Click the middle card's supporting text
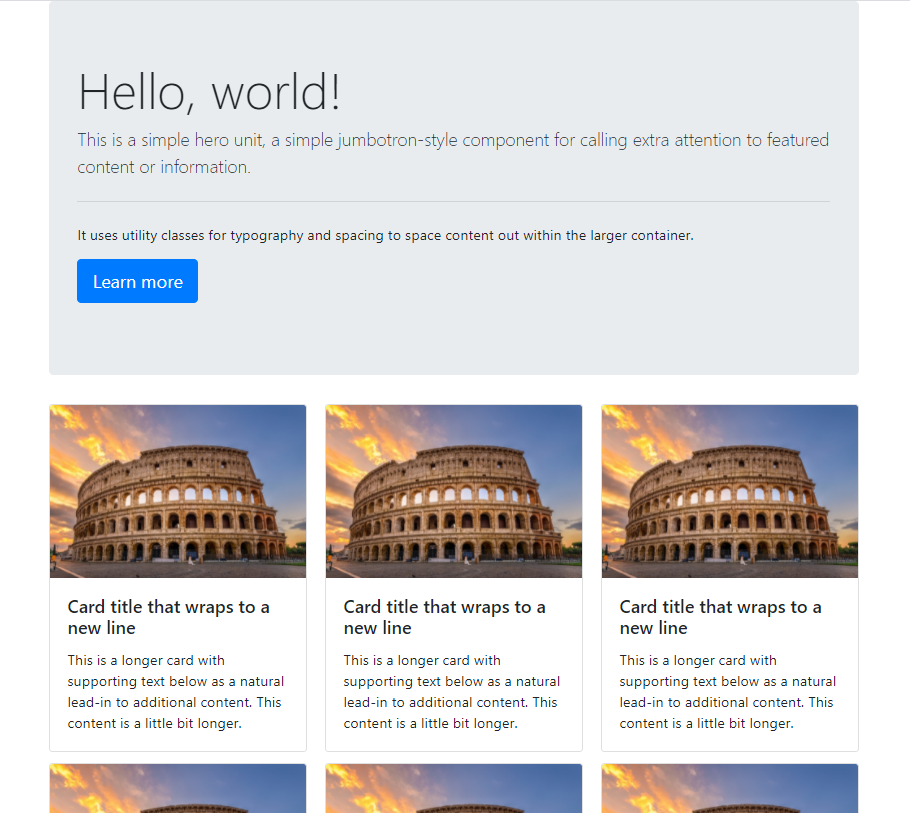Viewport: 910px width, 813px height. pyautogui.click(x=452, y=692)
